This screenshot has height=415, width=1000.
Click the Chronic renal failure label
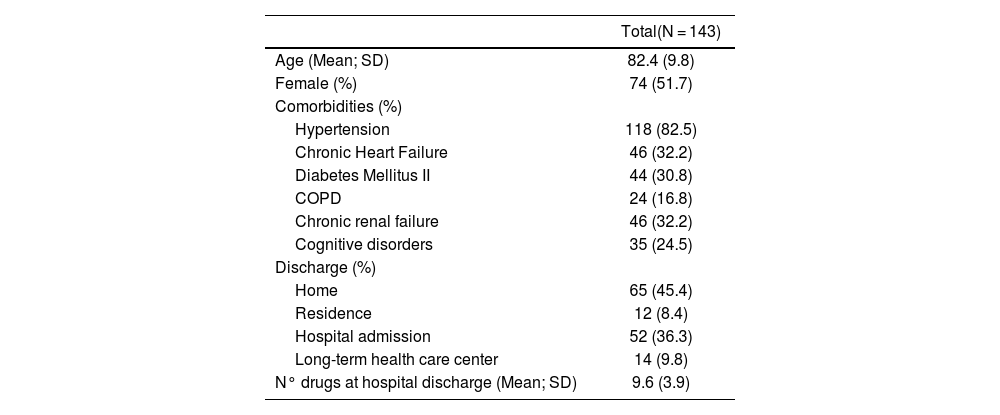(367, 221)
